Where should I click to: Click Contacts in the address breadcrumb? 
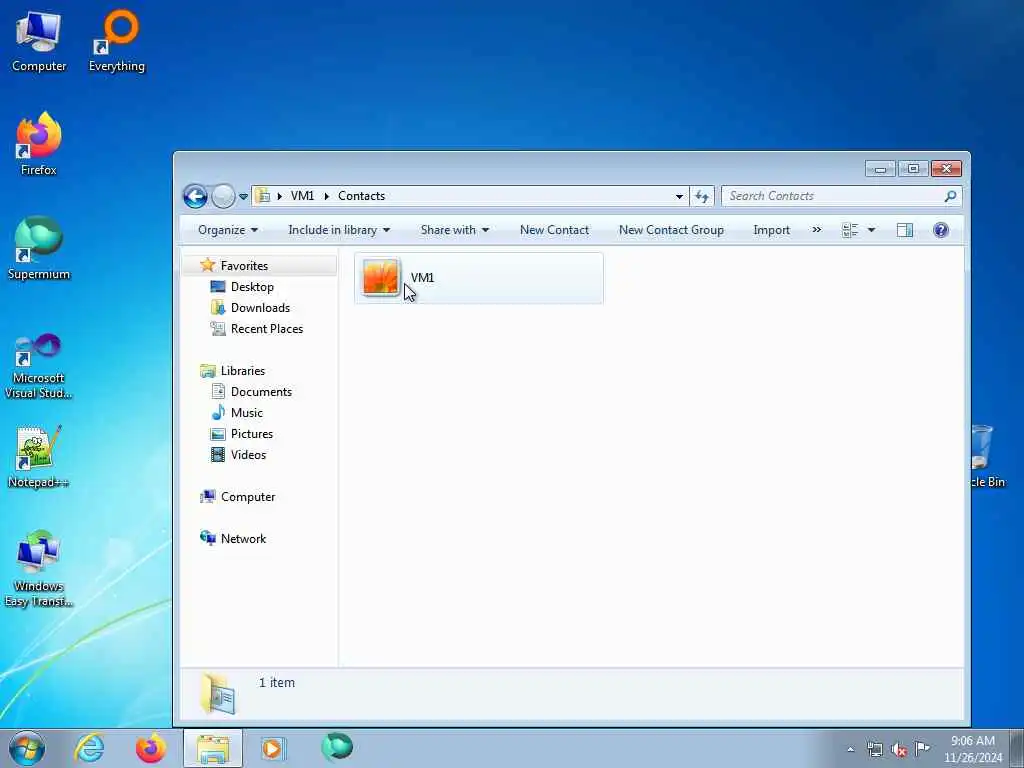[361, 196]
